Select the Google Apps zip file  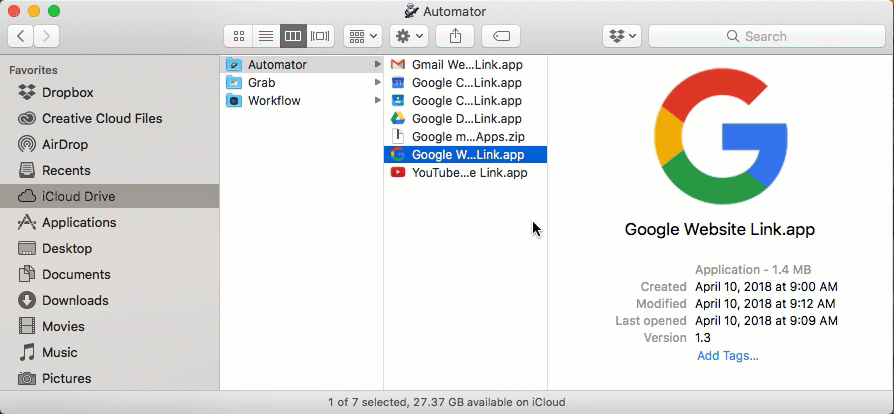[467, 136]
